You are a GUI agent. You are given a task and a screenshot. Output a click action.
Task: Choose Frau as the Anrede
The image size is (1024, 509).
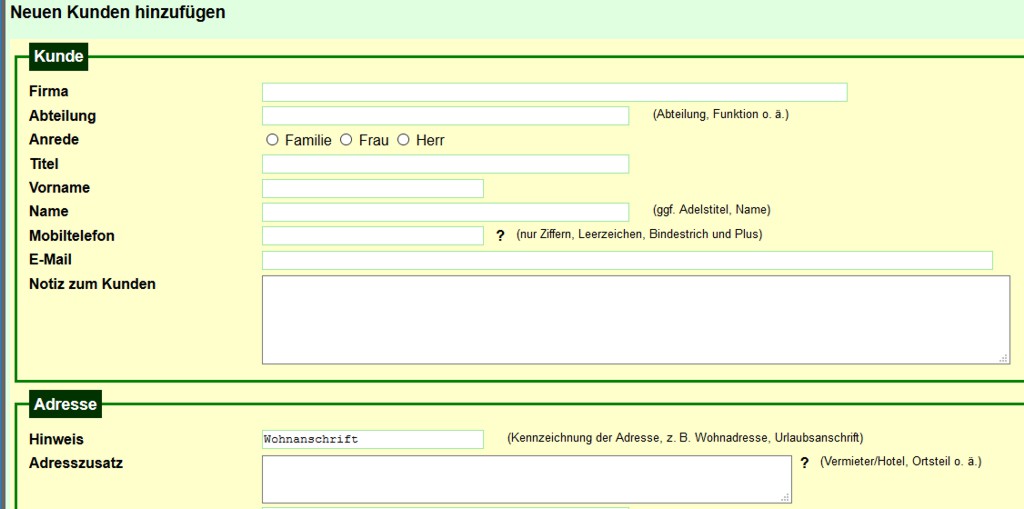click(346, 140)
